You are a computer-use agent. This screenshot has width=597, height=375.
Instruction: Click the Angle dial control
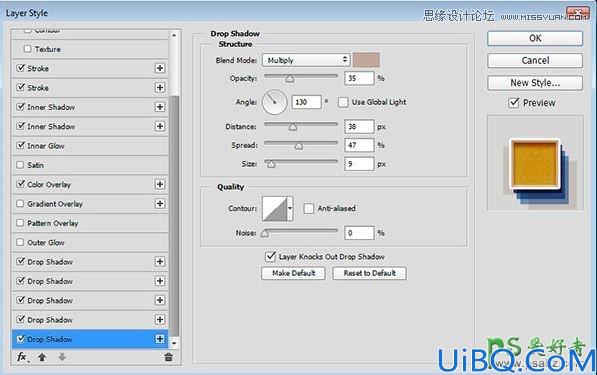(x=274, y=102)
